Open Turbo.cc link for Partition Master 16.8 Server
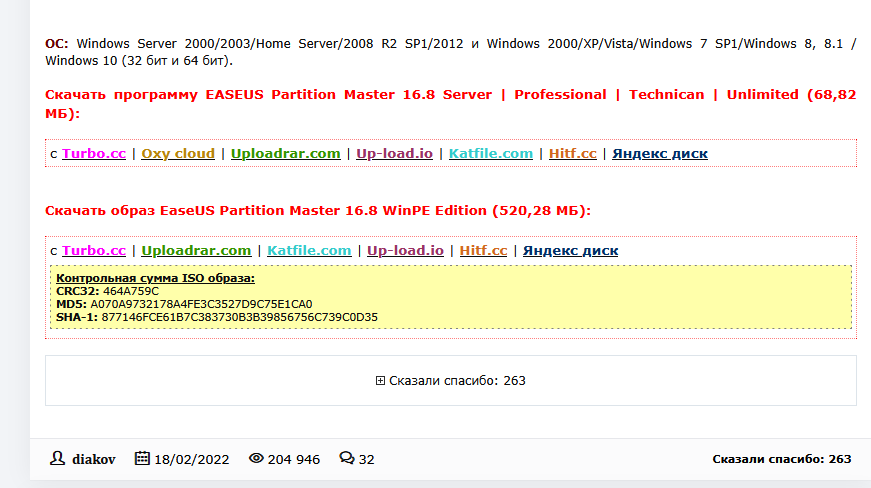This screenshot has height=488, width=871. 94,153
